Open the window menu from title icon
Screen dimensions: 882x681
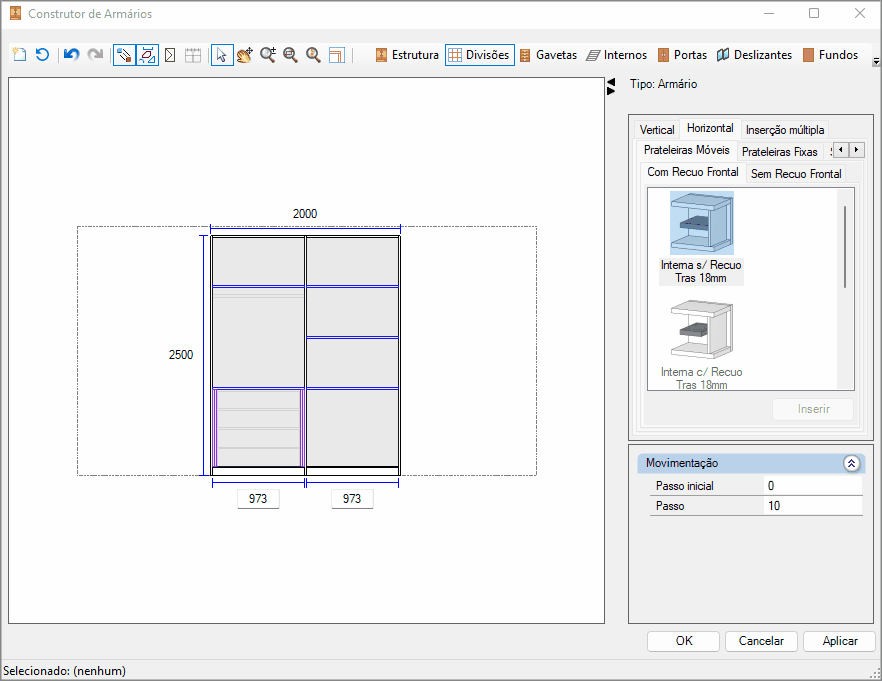click(15, 13)
